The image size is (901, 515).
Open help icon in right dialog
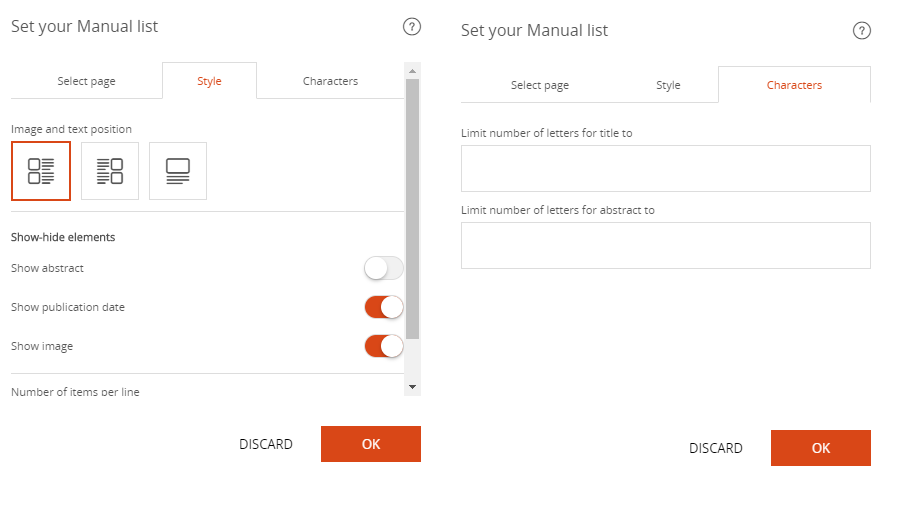pyautogui.click(x=861, y=30)
